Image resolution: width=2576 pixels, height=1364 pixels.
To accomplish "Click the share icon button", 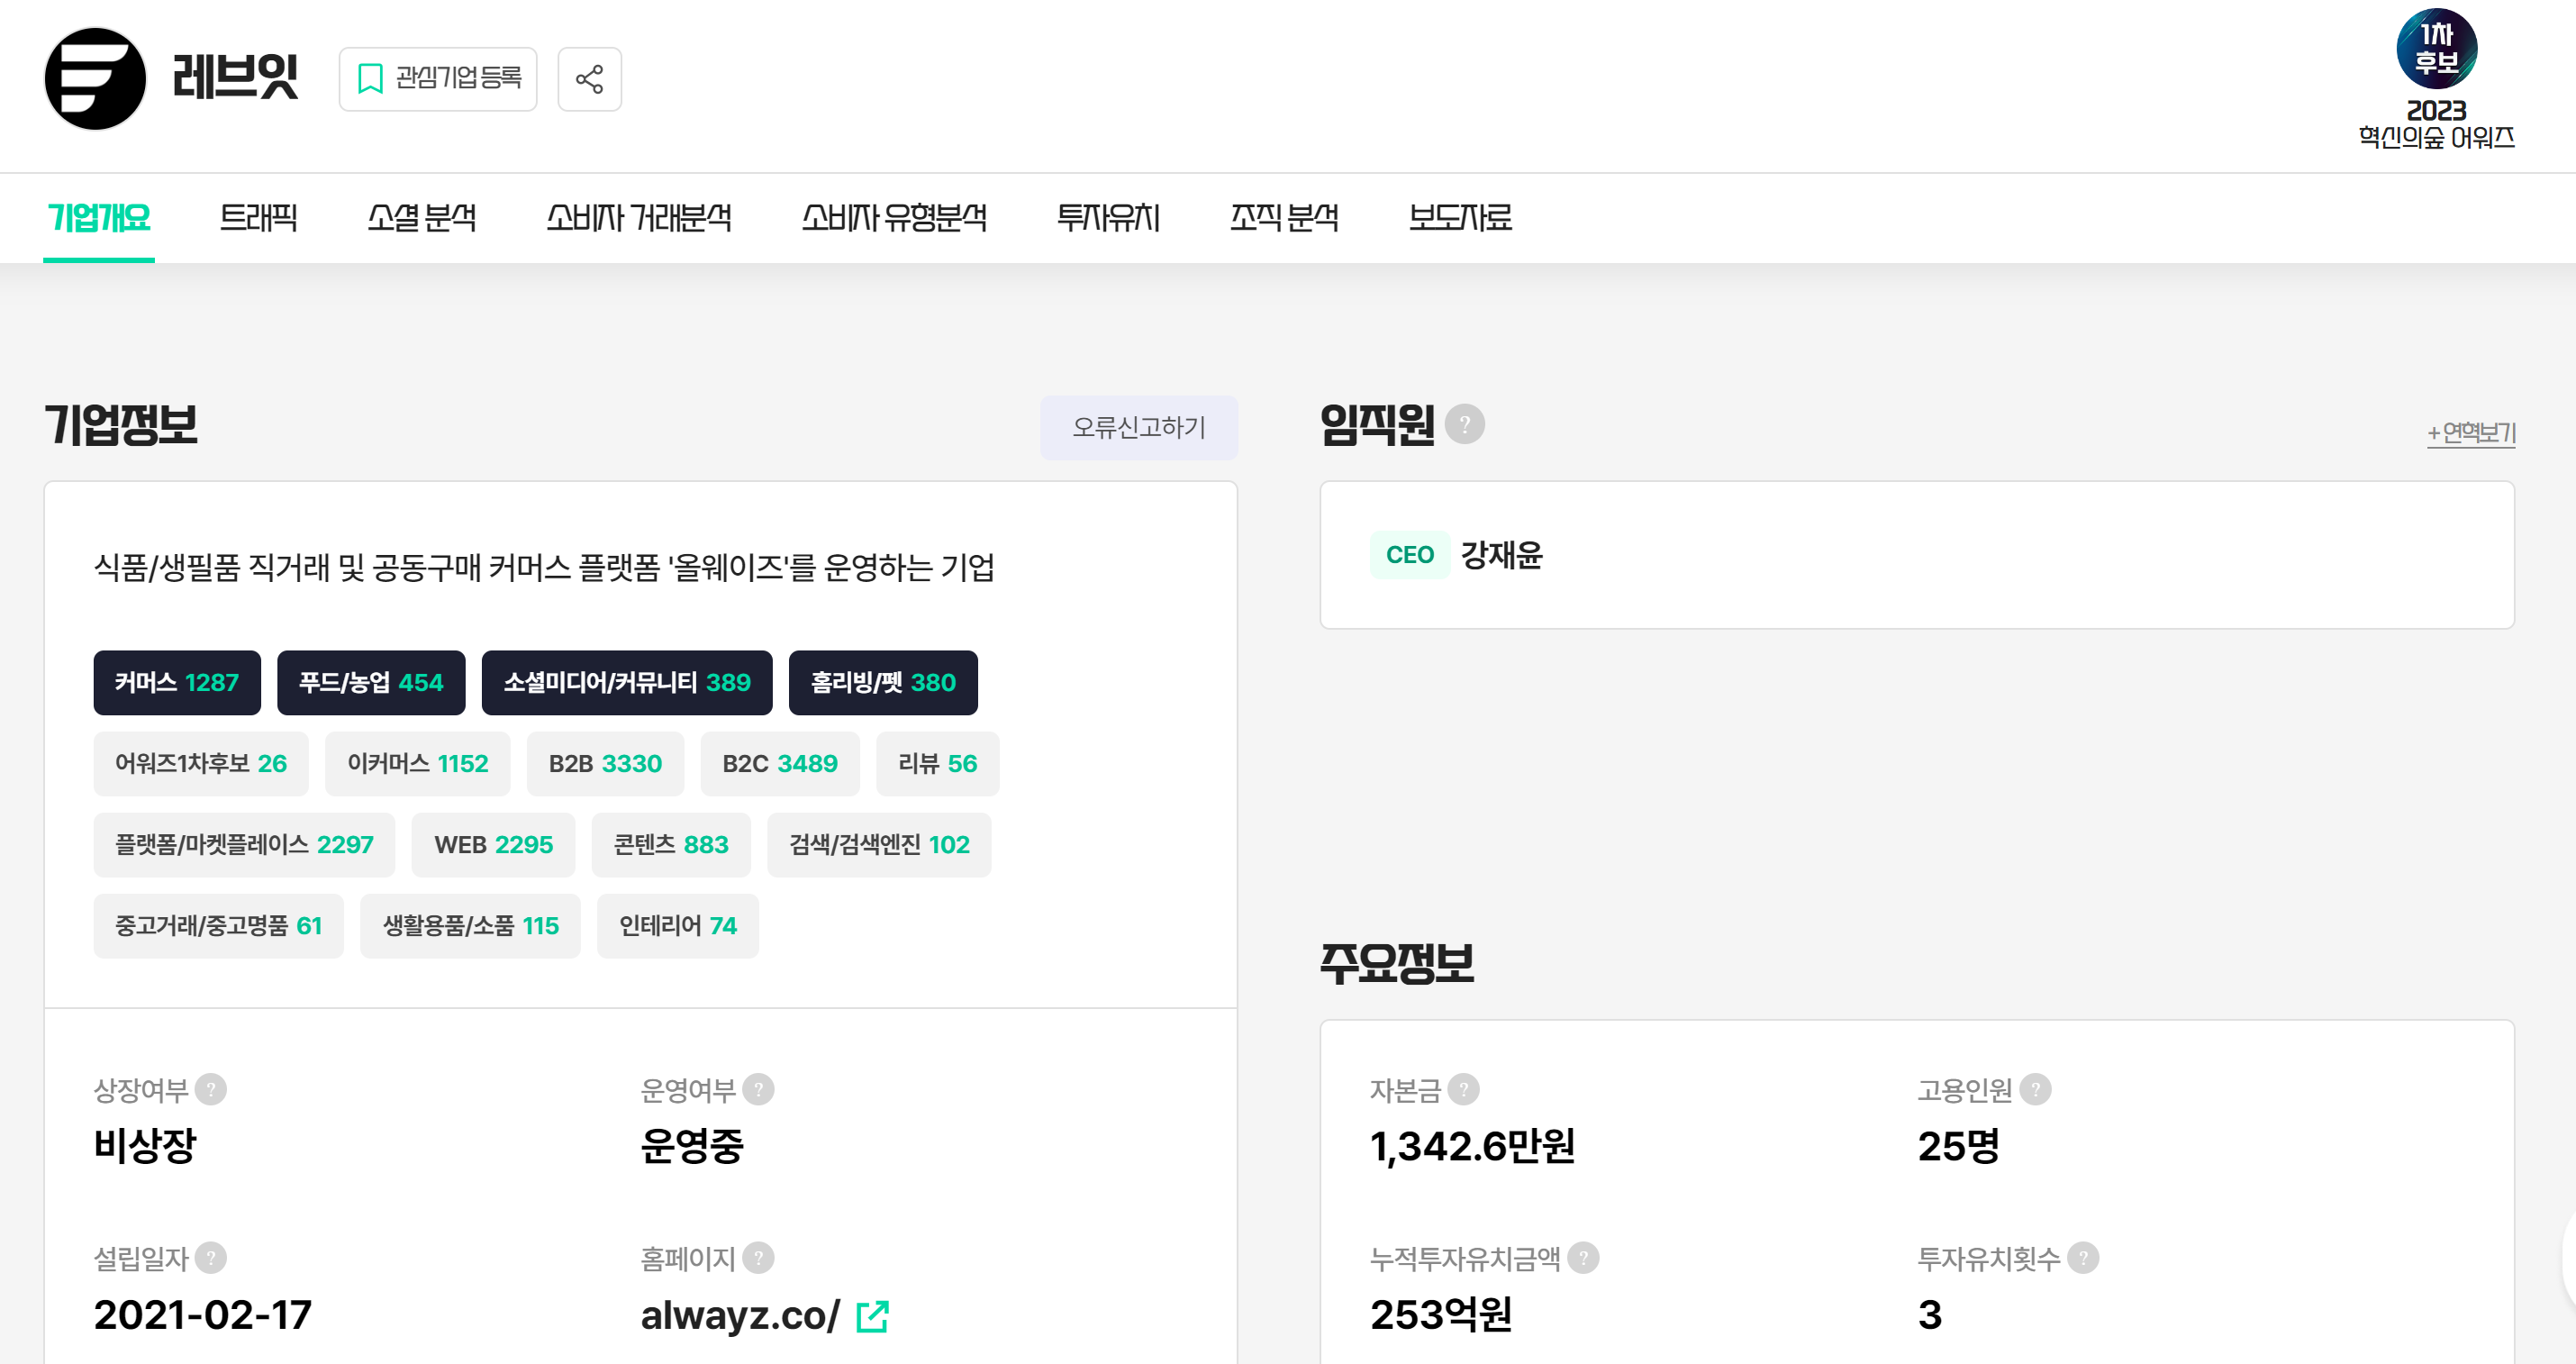I will pos(589,79).
